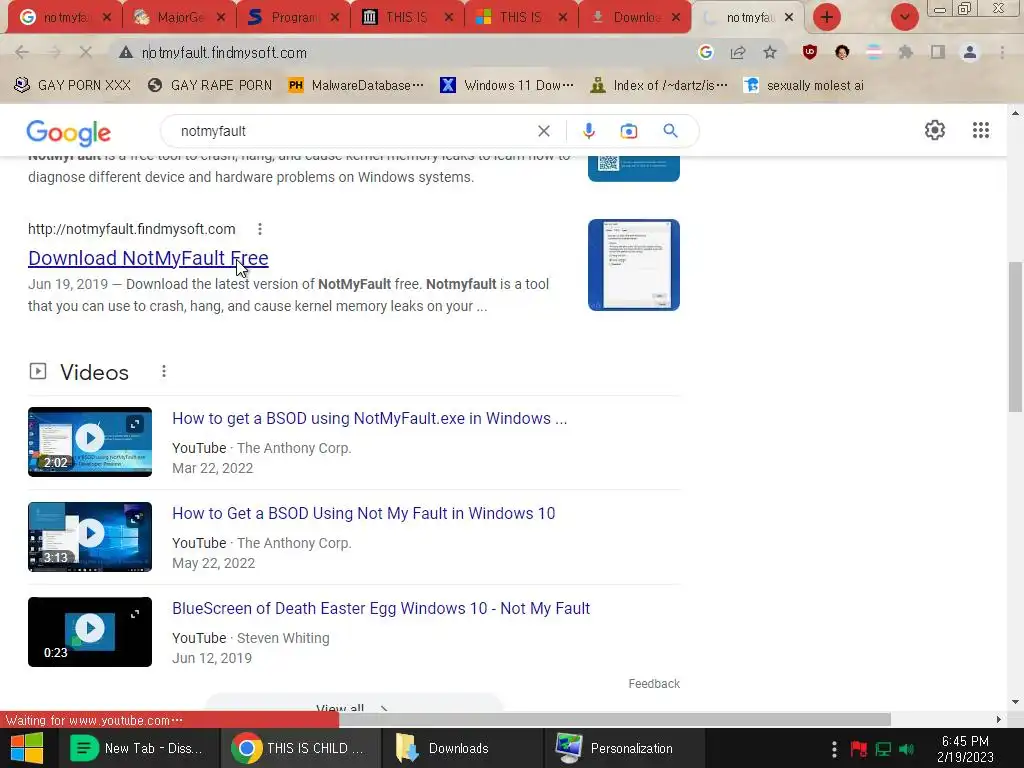Open the MalwareDatabase bookmark

point(356,85)
